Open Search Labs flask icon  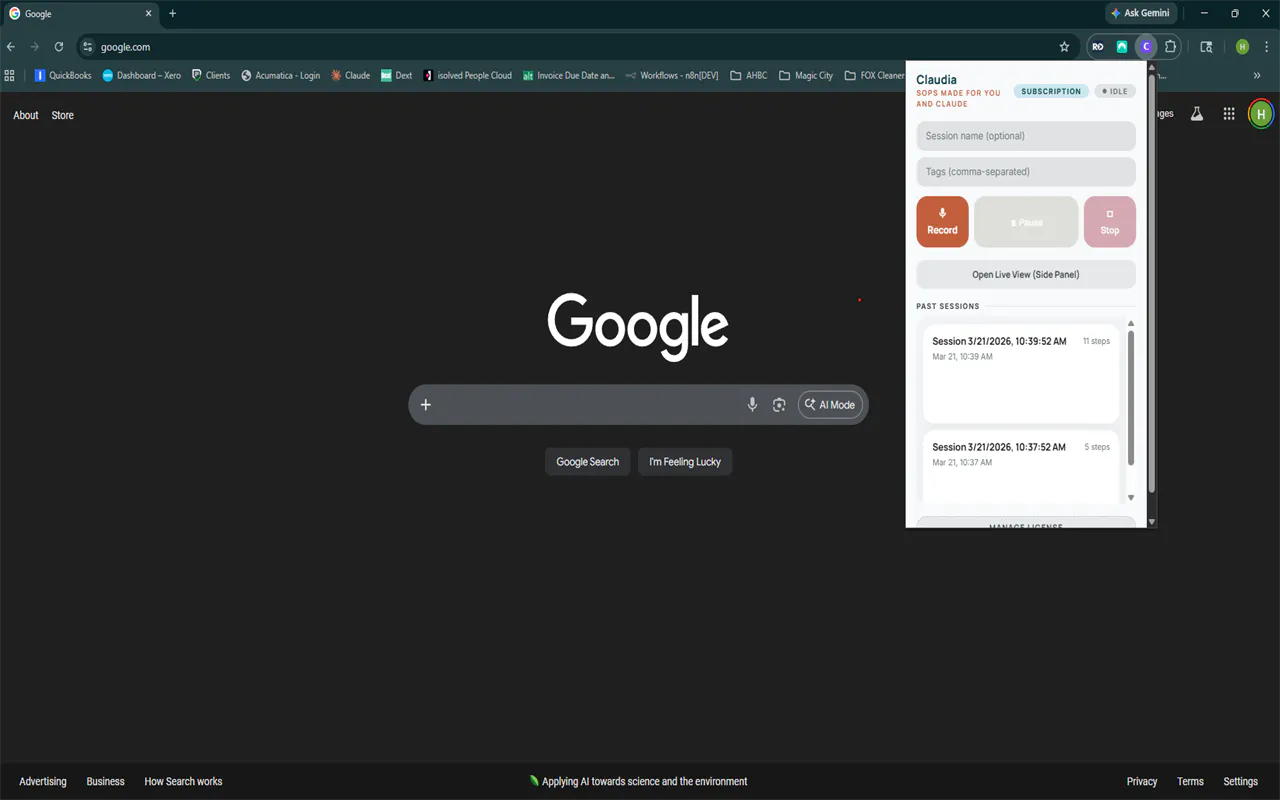click(x=1196, y=114)
